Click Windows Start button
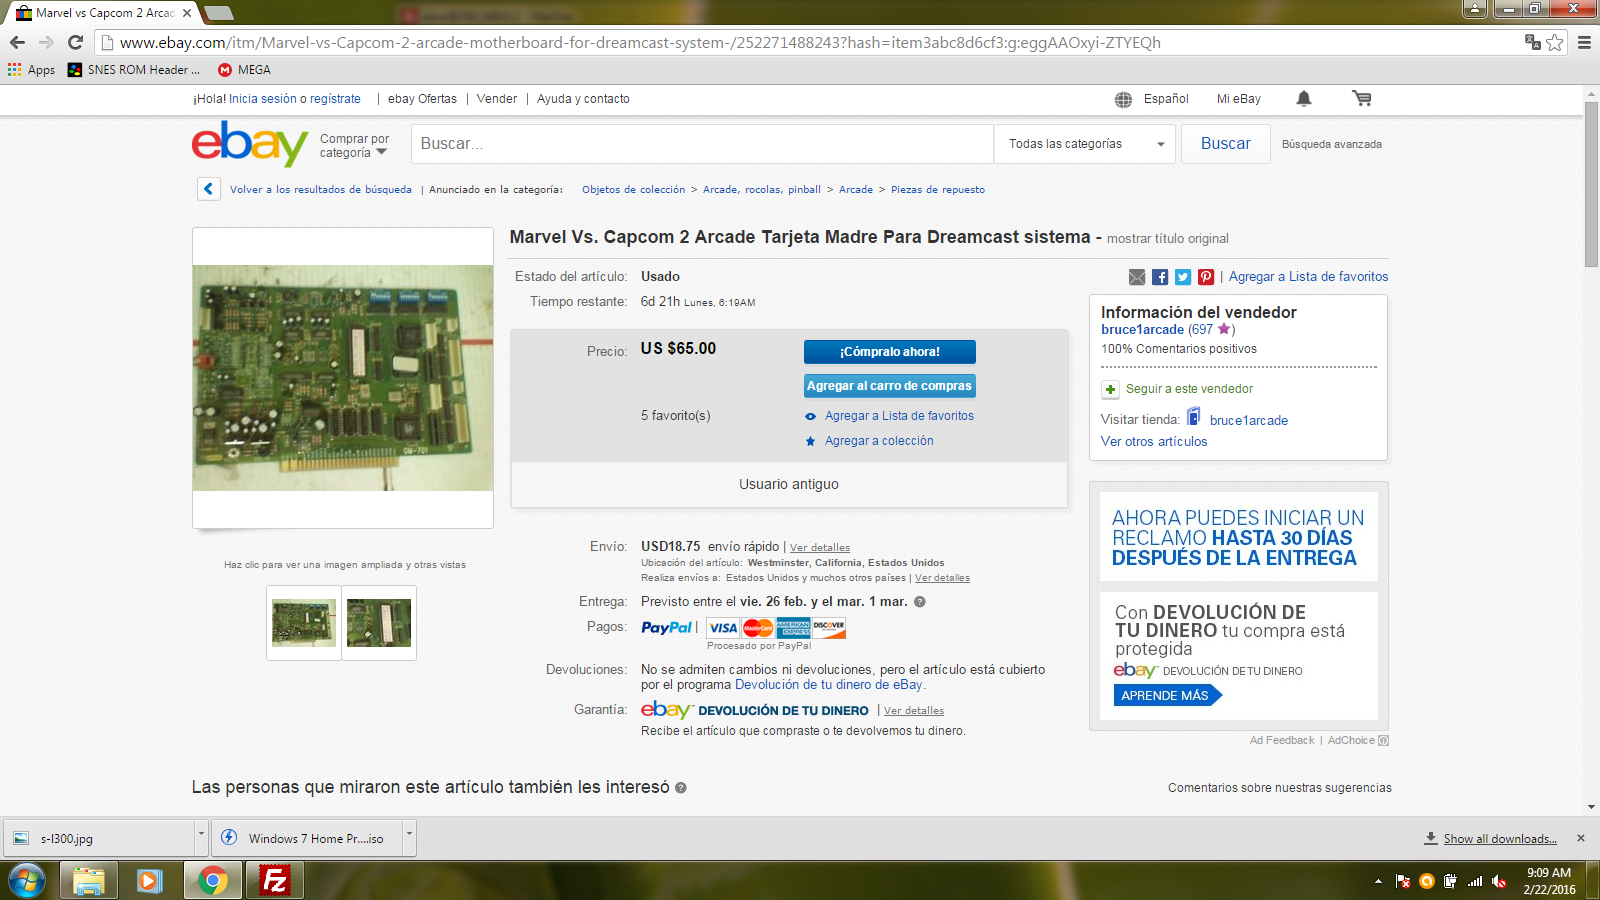 point(26,880)
